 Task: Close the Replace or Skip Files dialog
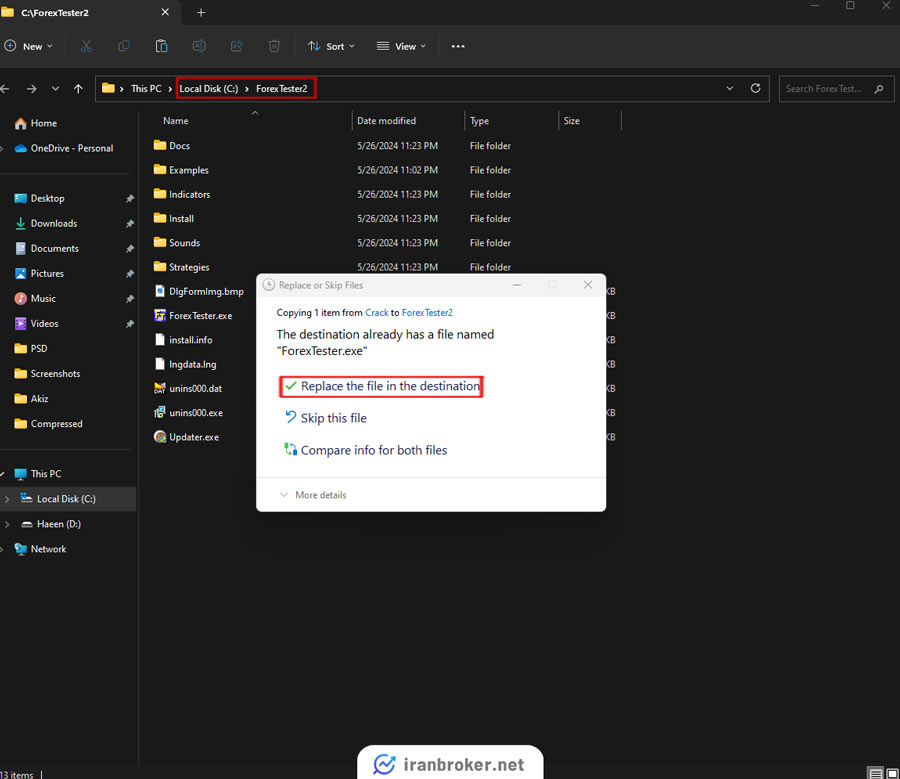[x=588, y=285]
